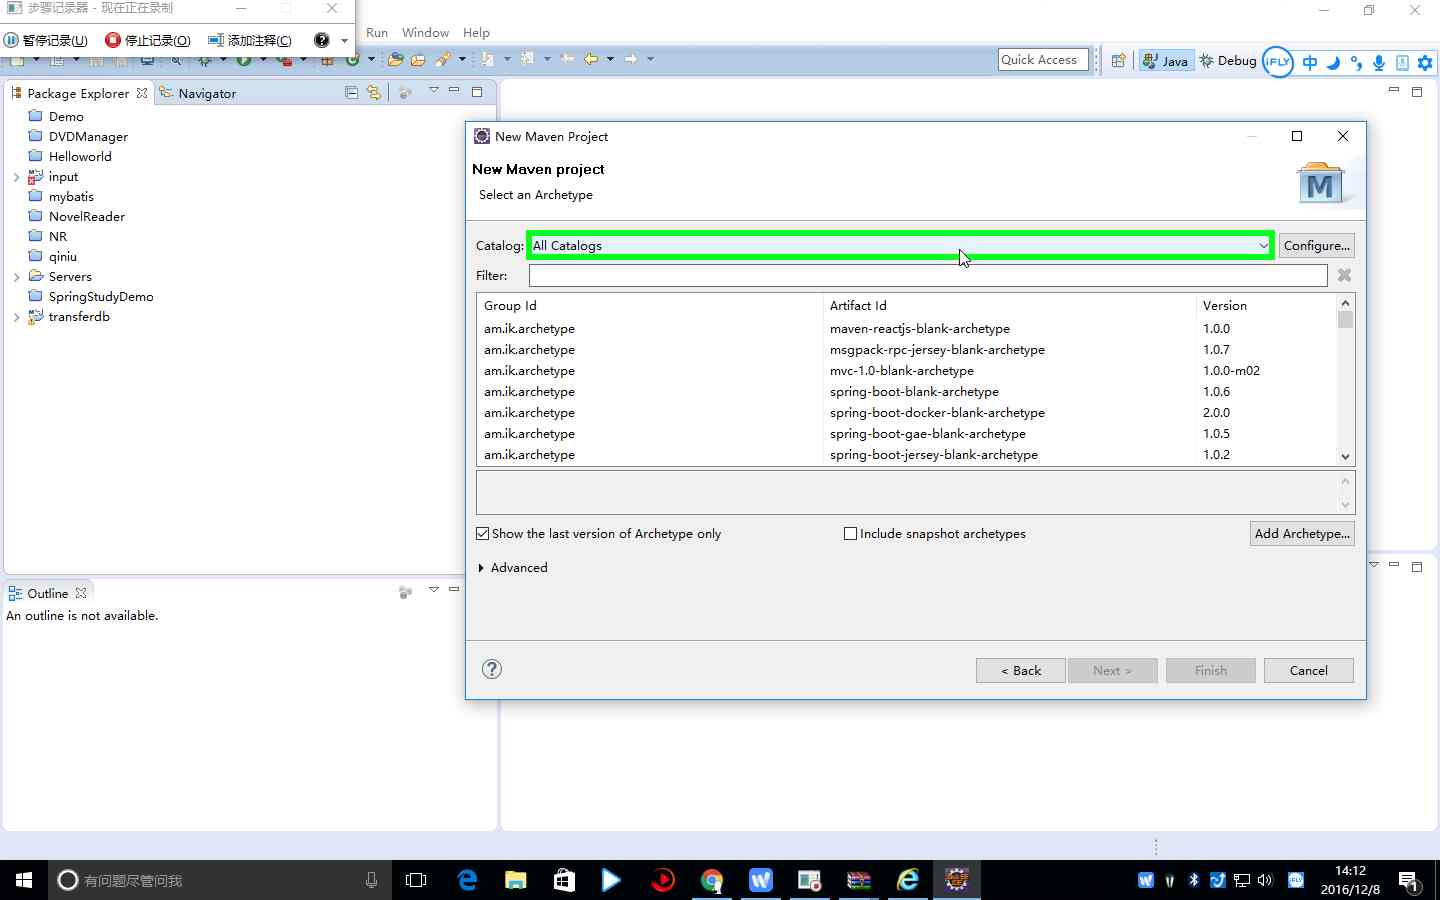Toggle iFLY Chinese/English mode icon
The height and width of the screenshot is (900, 1440).
coord(1310,62)
